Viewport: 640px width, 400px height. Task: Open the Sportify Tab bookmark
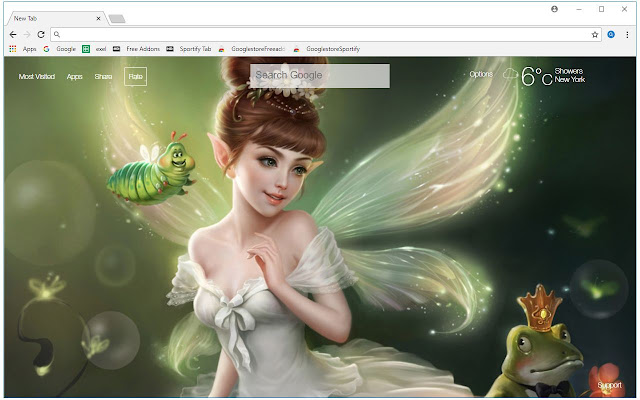coord(189,49)
